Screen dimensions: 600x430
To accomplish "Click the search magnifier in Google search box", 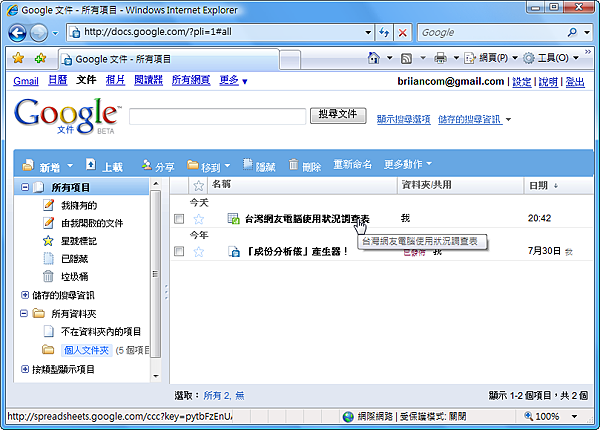I will pos(572,33).
